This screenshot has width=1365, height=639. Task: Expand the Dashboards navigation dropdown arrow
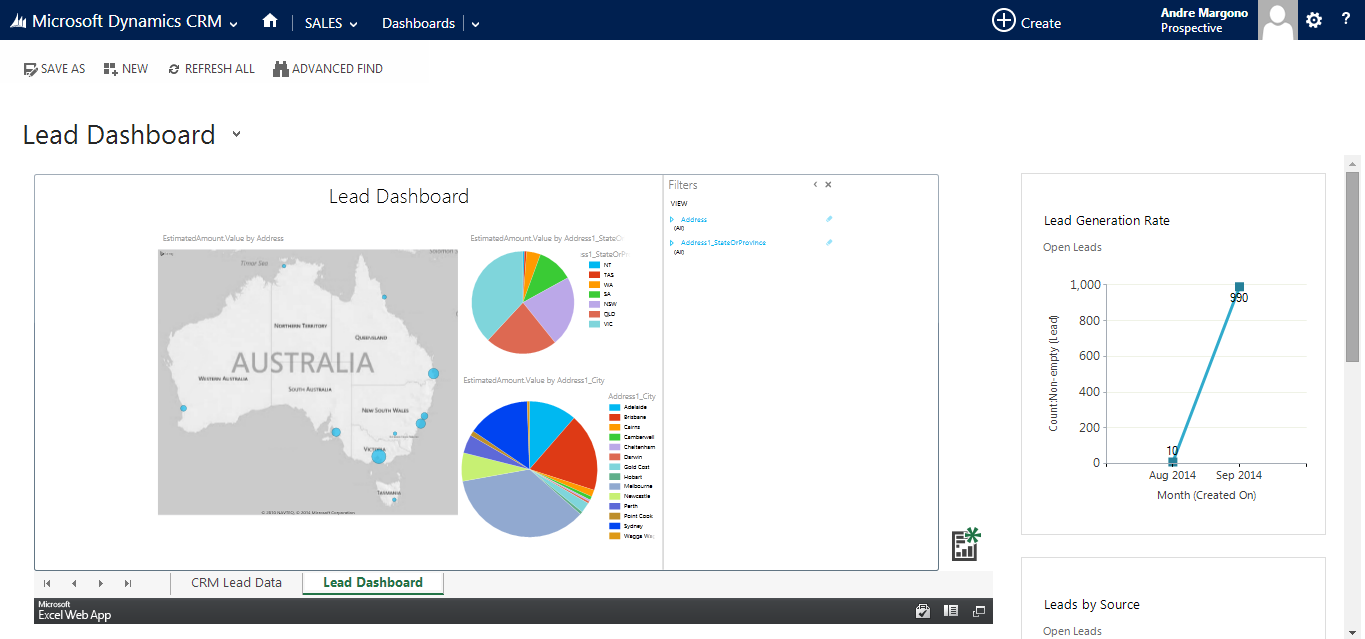[x=475, y=24]
